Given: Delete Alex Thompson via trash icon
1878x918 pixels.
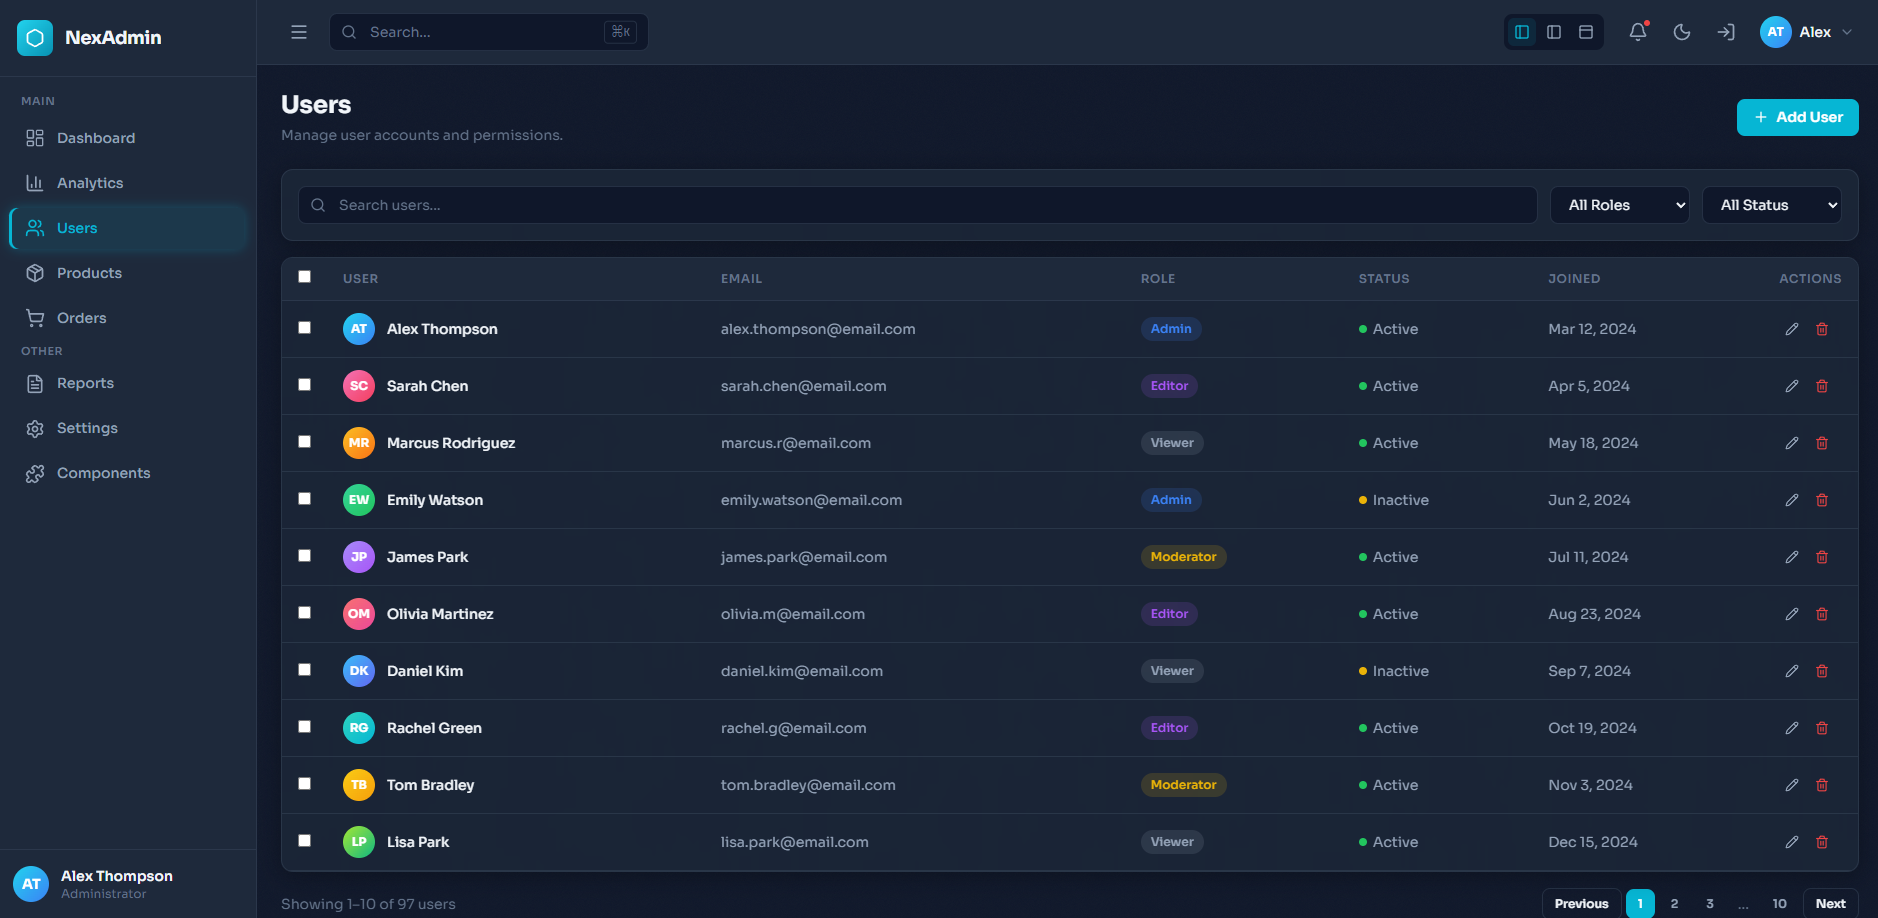Looking at the screenshot, I should 1822,329.
